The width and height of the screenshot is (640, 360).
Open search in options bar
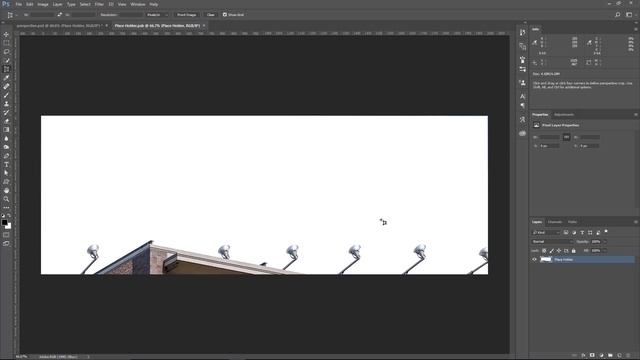pyautogui.click(x=618, y=15)
